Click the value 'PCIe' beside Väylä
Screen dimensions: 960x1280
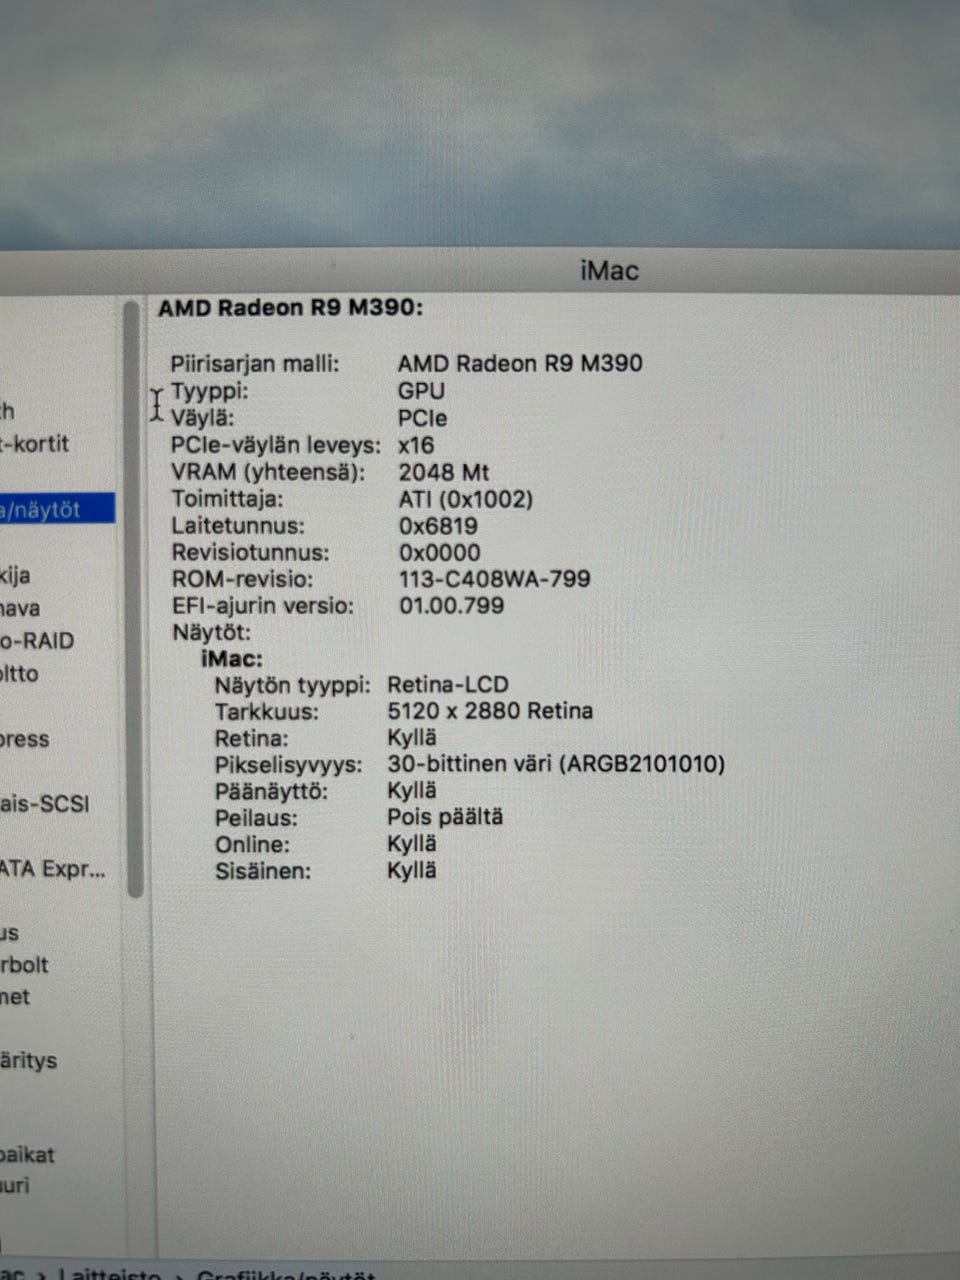point(422,418)
